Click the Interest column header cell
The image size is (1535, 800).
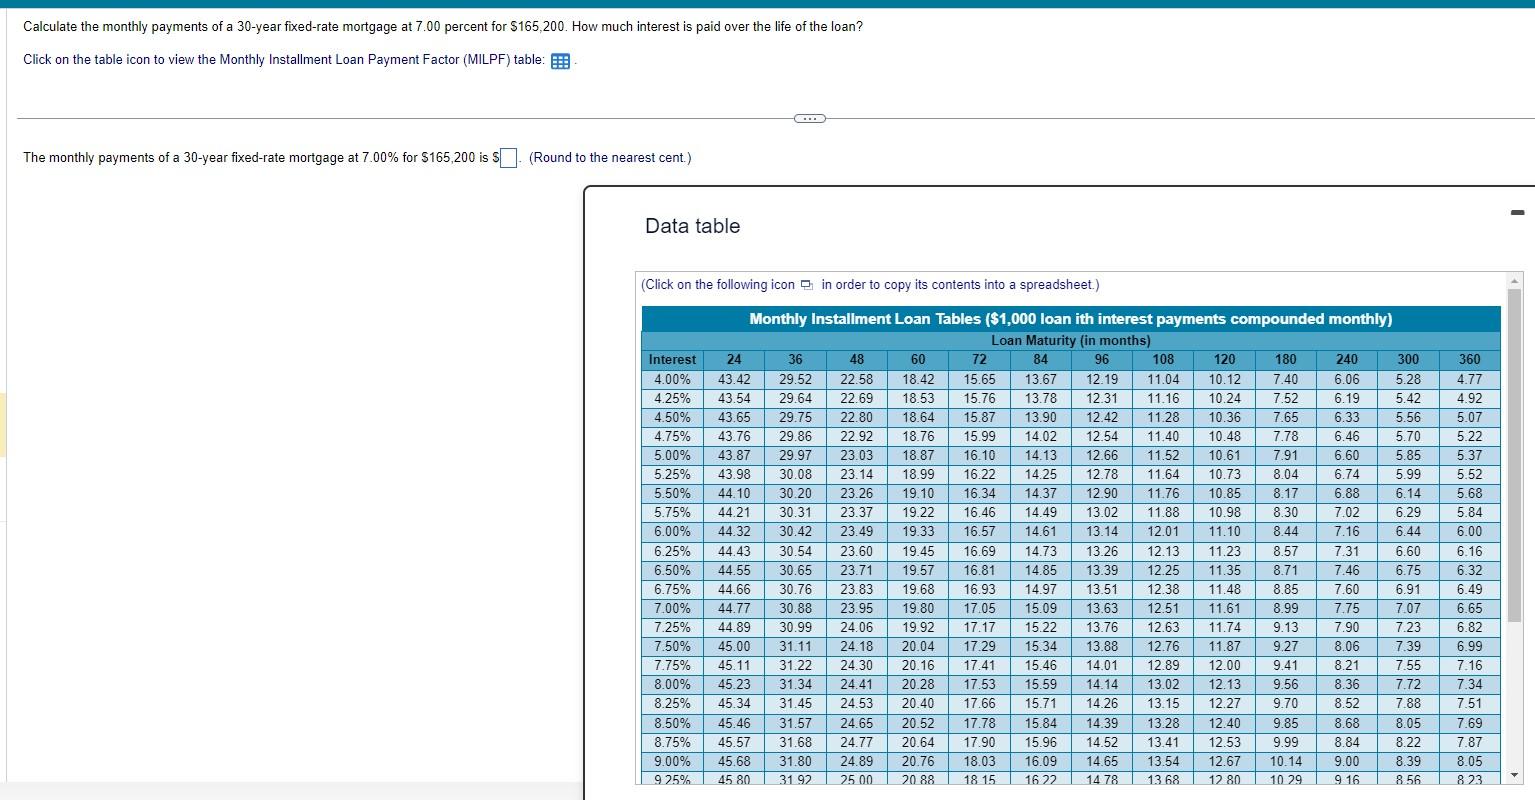point(671,359)
